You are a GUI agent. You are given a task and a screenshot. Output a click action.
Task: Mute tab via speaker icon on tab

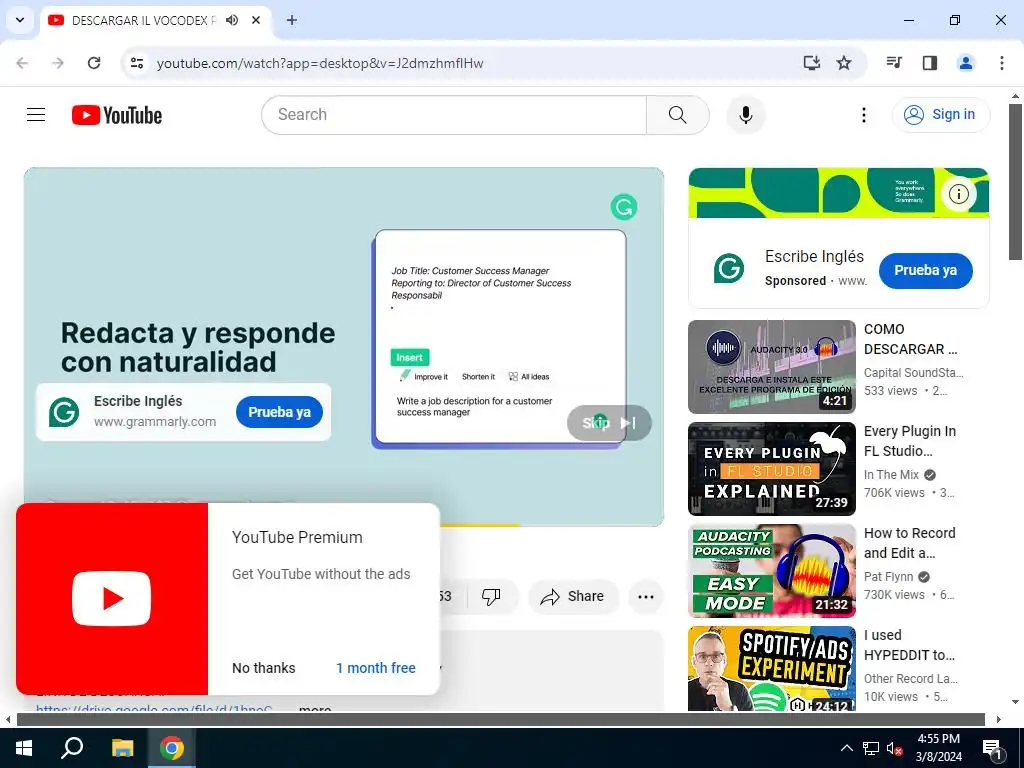(x=232, y=20)
